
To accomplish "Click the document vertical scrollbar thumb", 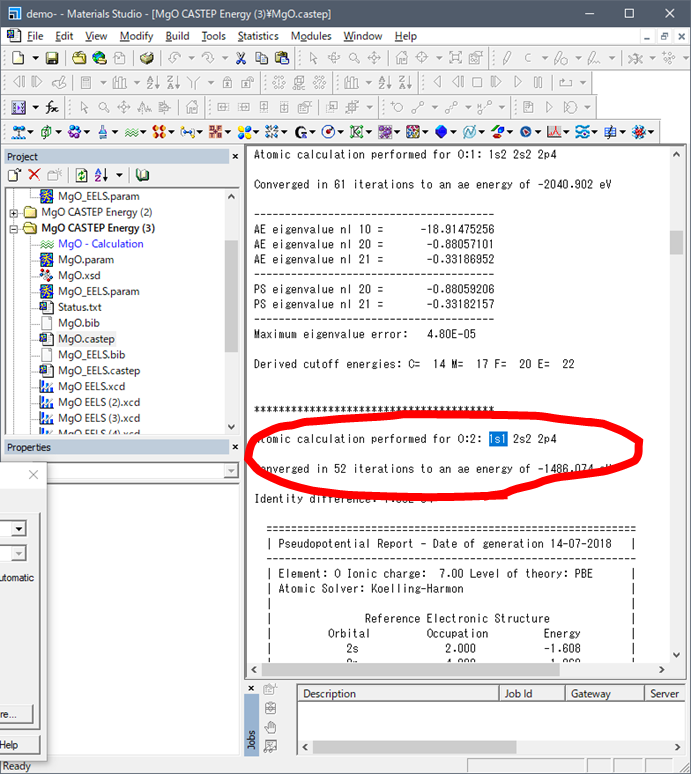I will click(x=676, y=242).
